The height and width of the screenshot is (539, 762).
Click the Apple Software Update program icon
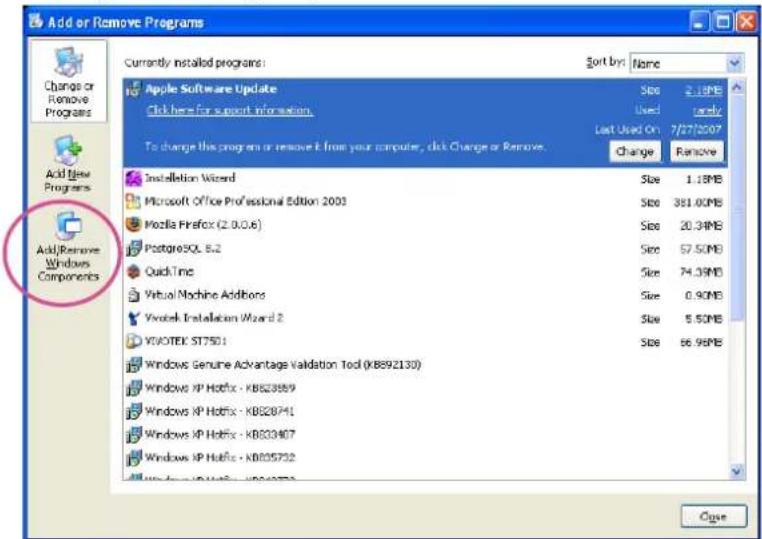(x=133, y=89)
